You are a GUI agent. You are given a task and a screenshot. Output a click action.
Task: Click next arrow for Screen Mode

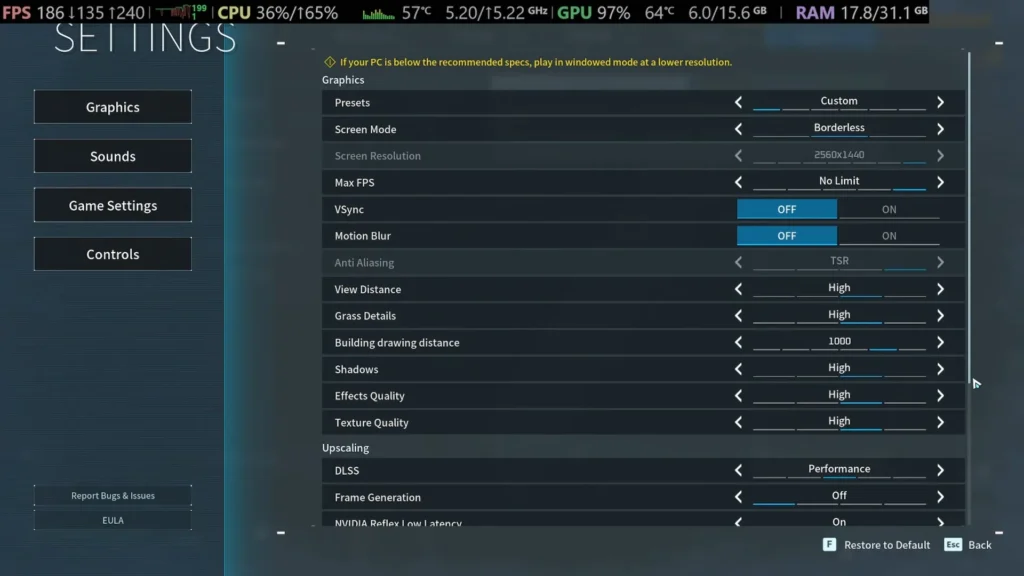[940, 129]
